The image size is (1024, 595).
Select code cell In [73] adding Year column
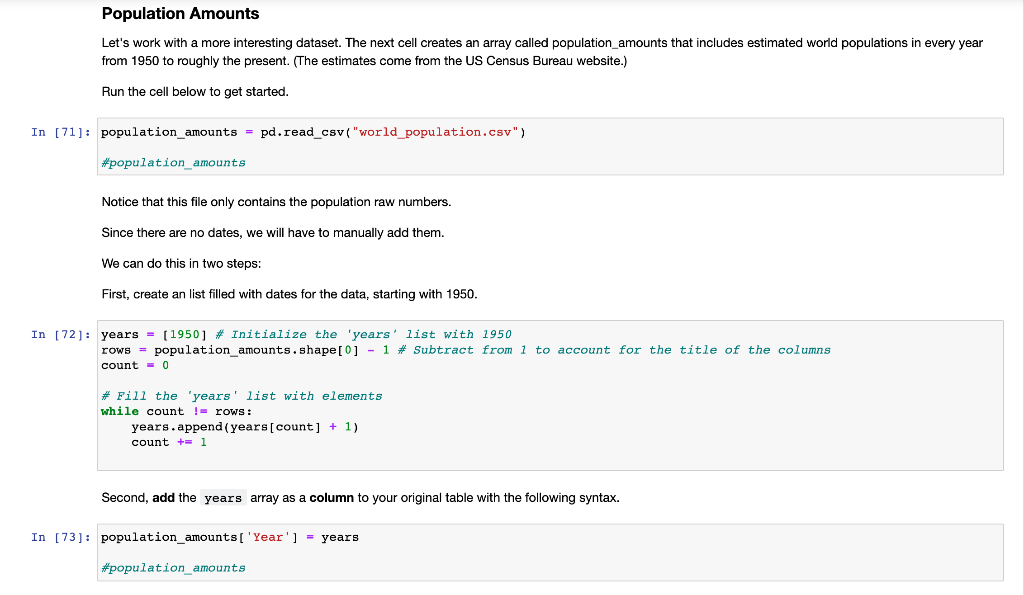pyautogui.click(x=550, y=553)
